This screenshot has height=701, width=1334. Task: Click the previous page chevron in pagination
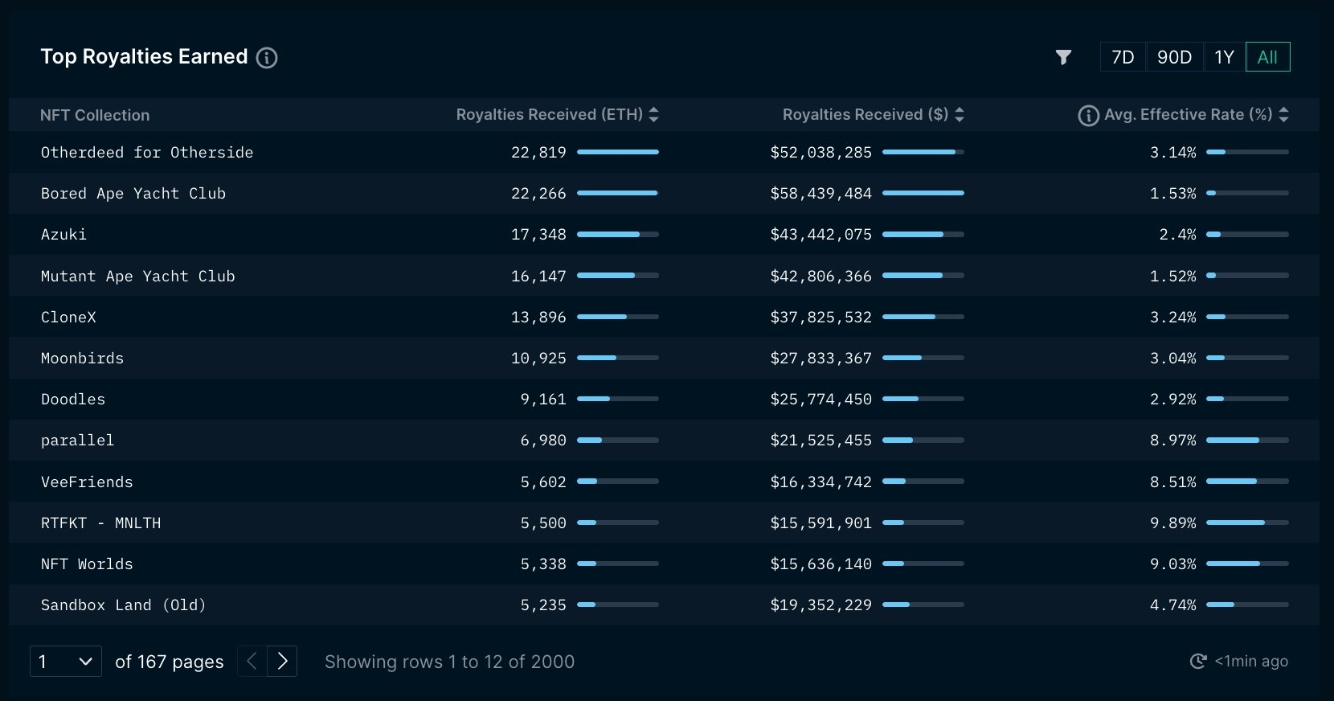251,661
